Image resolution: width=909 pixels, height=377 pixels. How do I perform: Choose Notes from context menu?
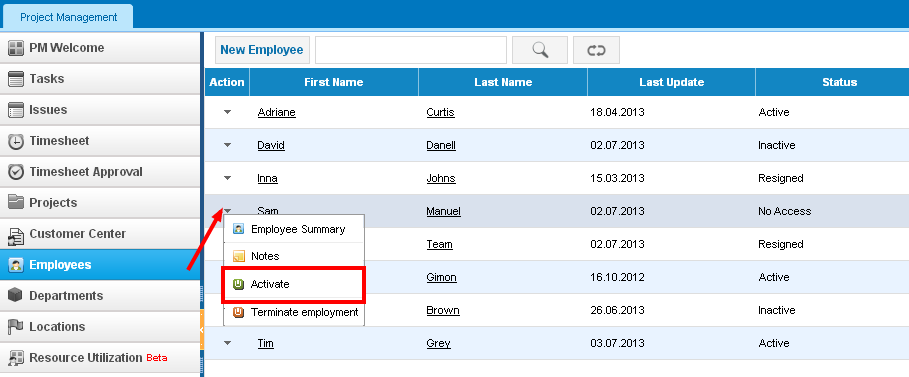tap(294, 256)
